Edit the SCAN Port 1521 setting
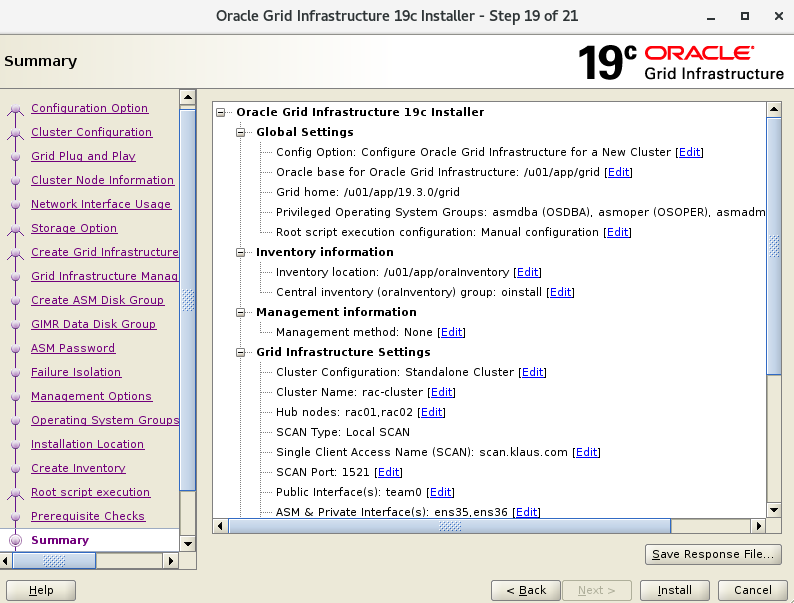 coord(389,472)
